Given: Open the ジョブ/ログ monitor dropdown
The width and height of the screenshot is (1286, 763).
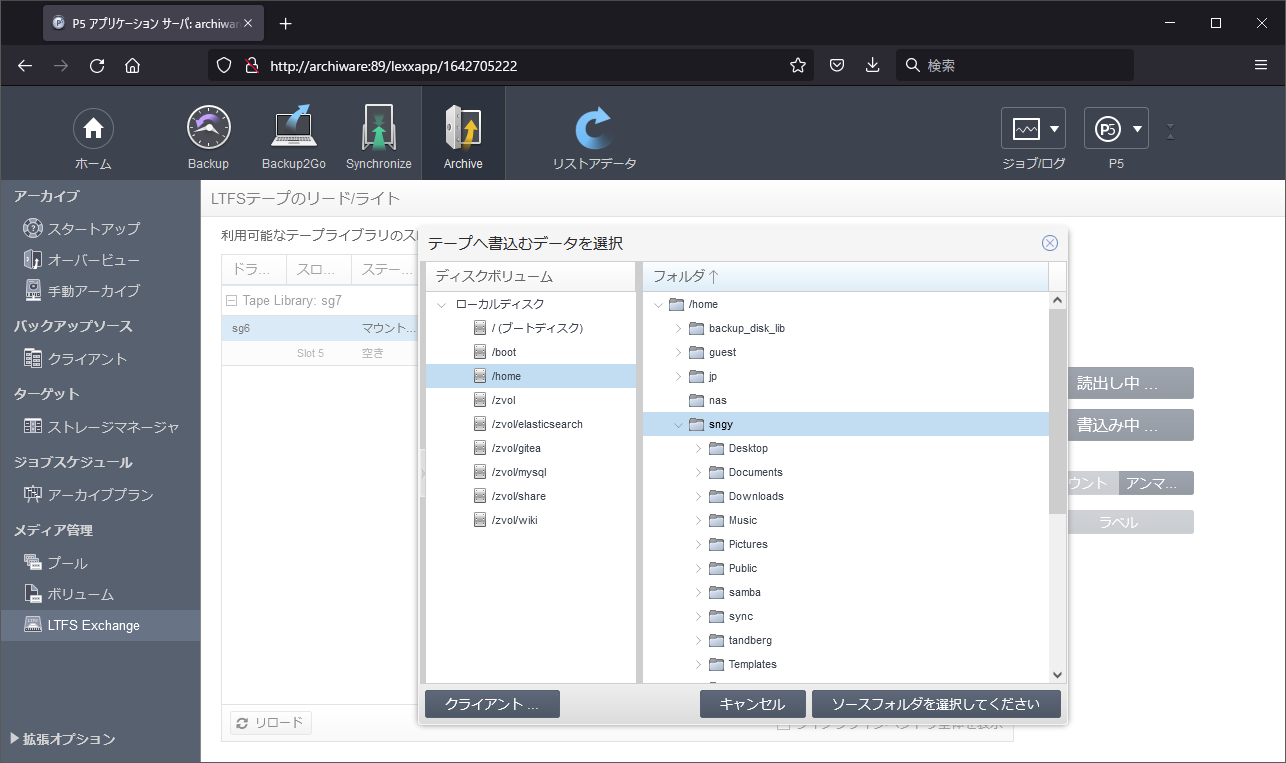Looking at the screenshot, I should click(x=1033, y=129).
